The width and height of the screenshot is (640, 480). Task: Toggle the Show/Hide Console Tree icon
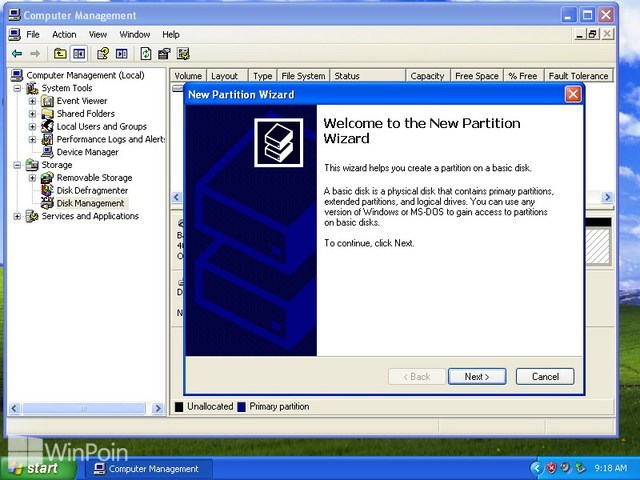[79, 53]
